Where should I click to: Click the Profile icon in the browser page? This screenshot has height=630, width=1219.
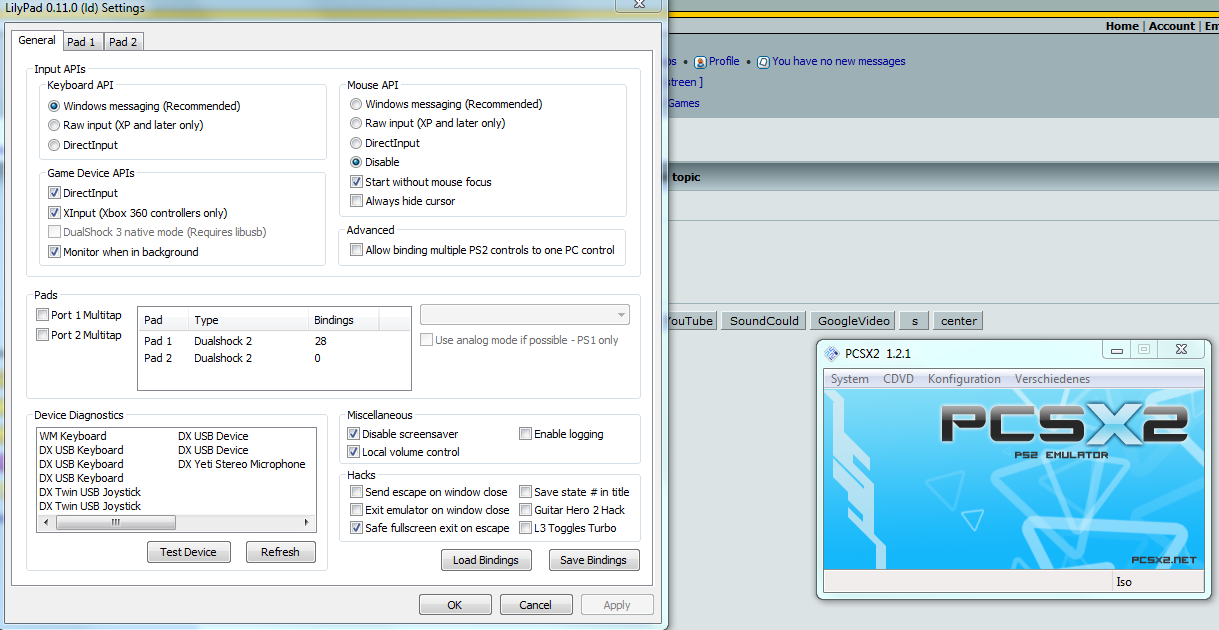click(700, 62)
